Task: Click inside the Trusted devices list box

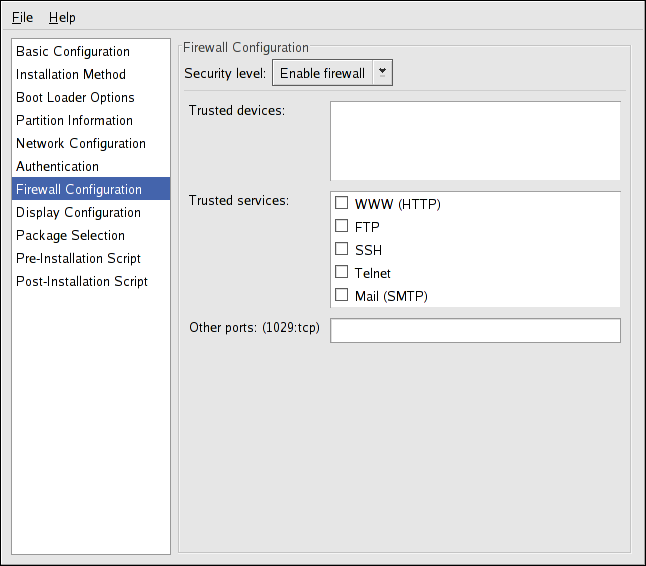Action: point(475,140)
